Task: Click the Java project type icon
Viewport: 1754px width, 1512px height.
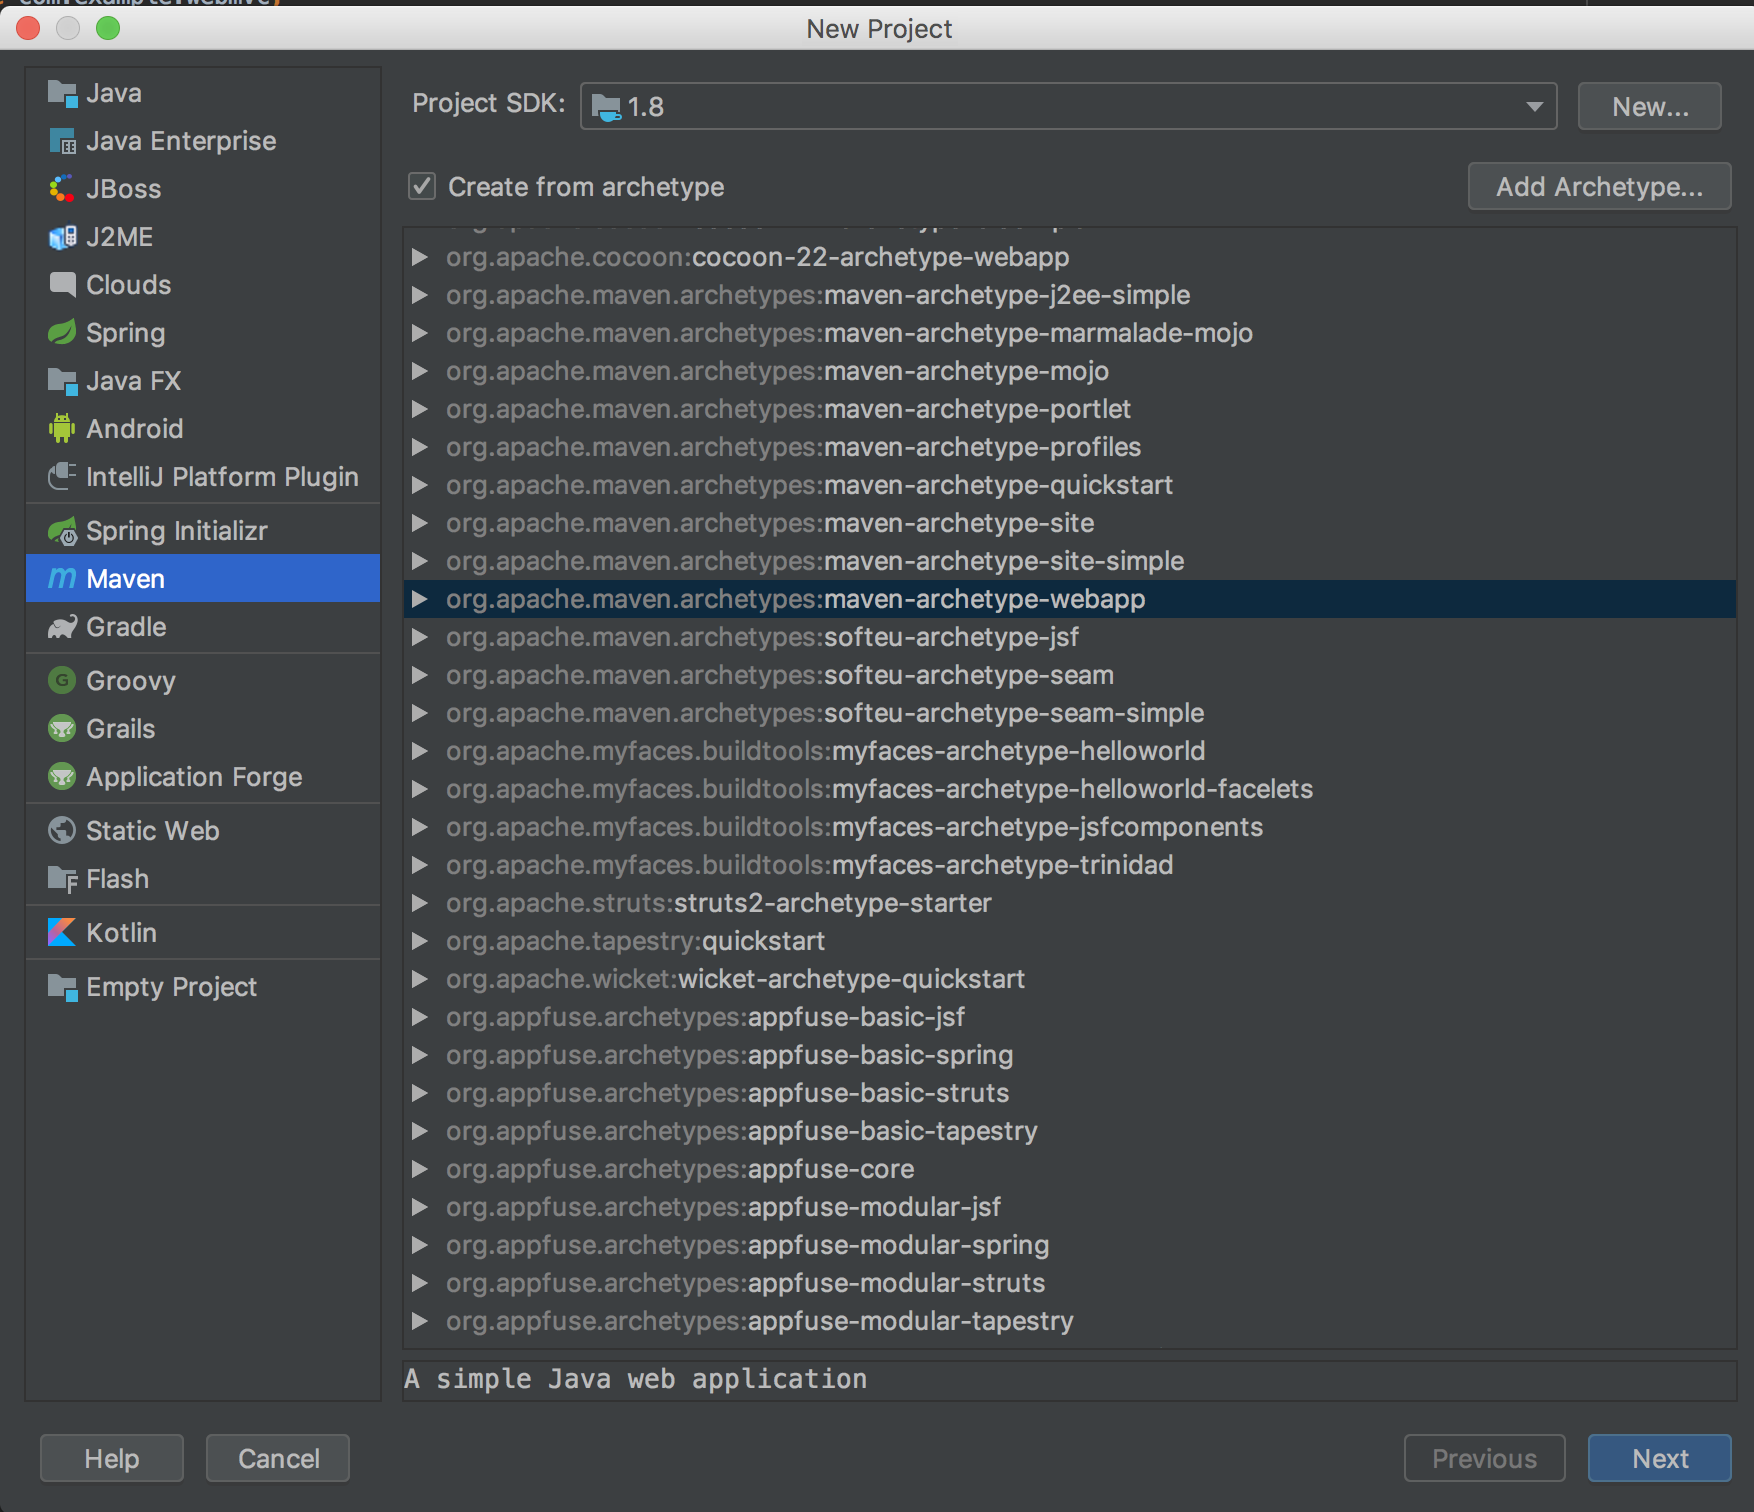Action: (62, 93)
